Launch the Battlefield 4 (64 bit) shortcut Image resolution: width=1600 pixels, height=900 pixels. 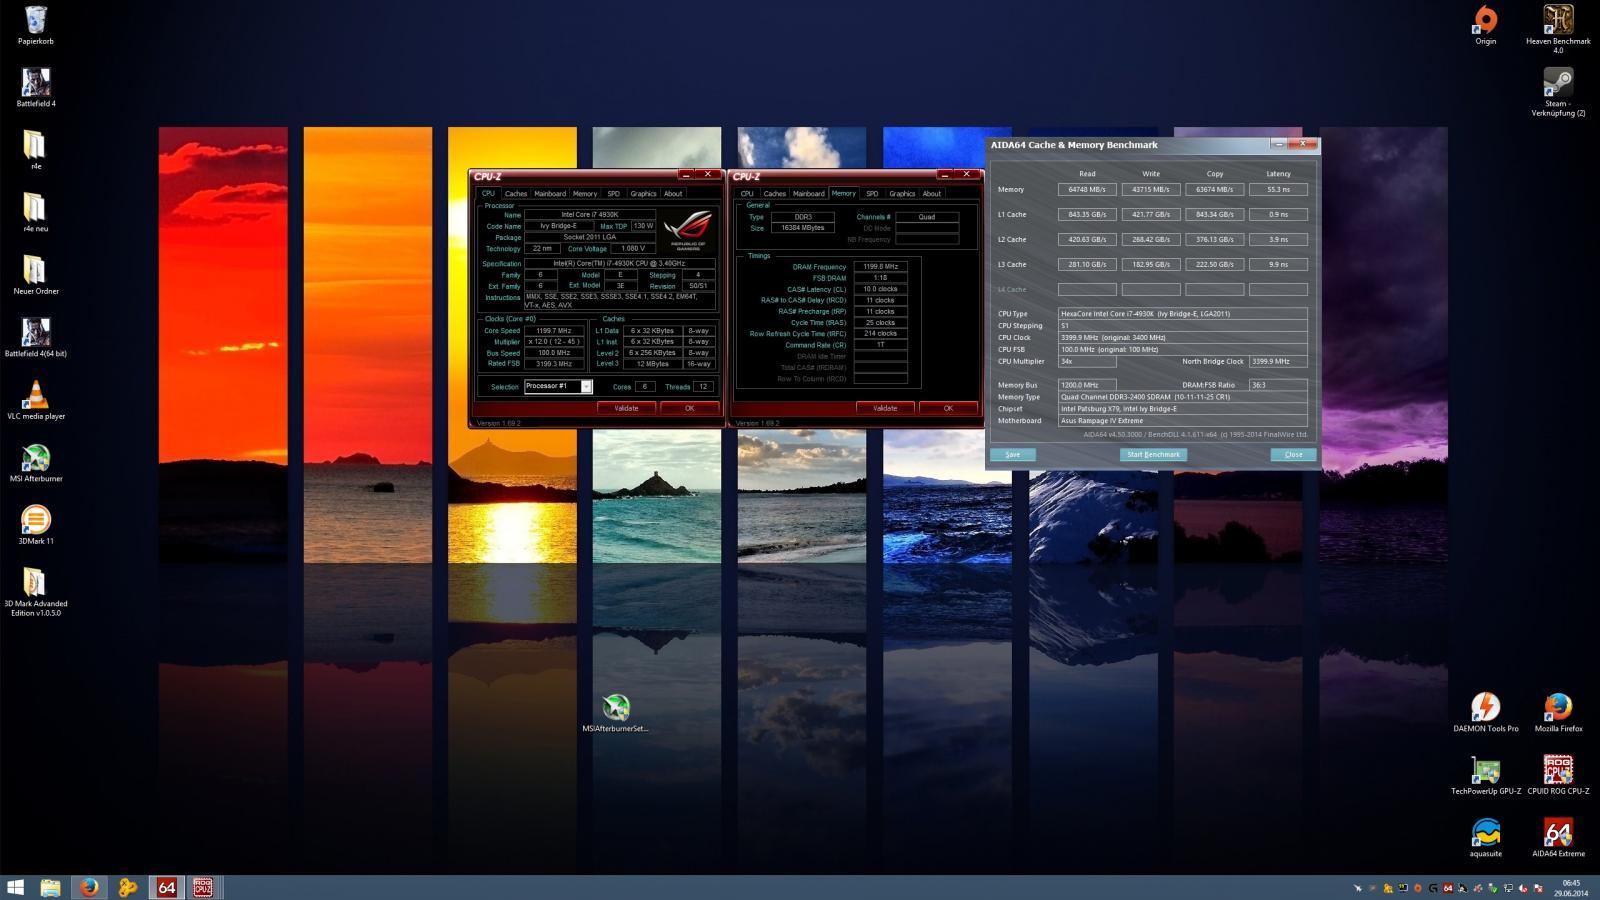coord(36,338)
